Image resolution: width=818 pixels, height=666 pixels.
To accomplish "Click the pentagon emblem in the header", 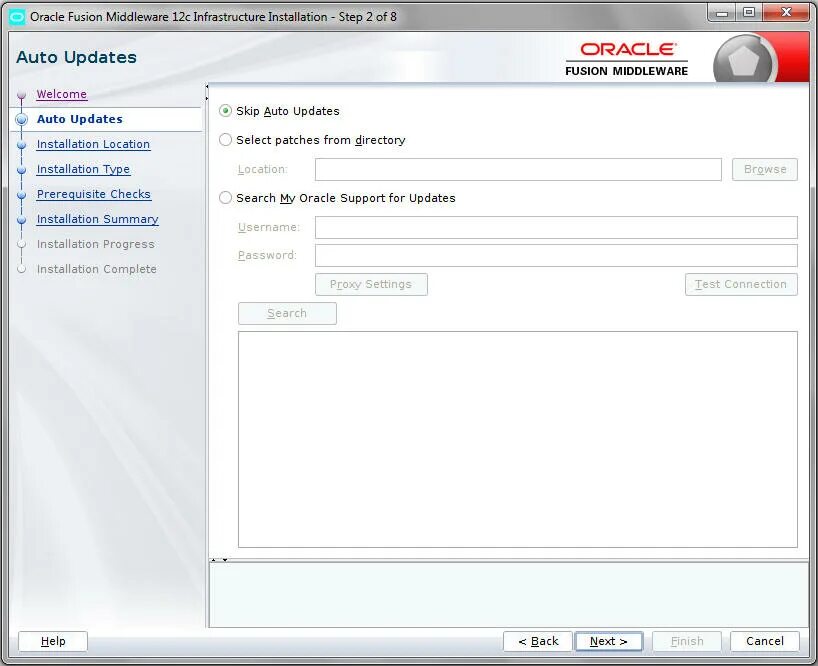I will [744, 60].
